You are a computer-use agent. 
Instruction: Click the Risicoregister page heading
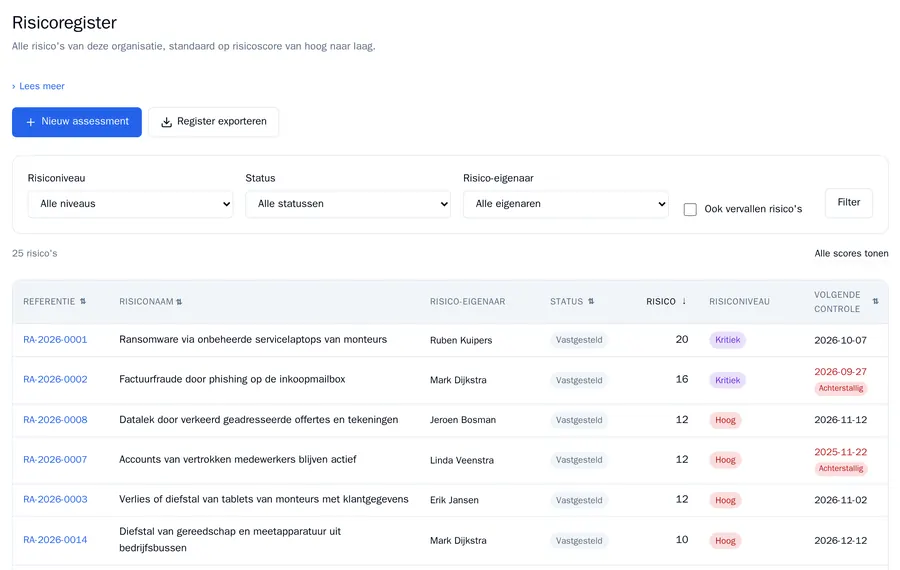pos(64,22)
